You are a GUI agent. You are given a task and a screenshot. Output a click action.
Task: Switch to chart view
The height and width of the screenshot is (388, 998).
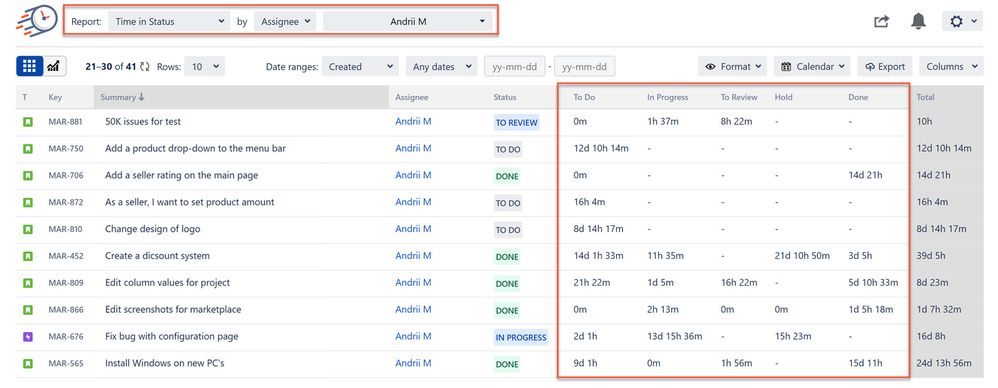coord(55,66)
